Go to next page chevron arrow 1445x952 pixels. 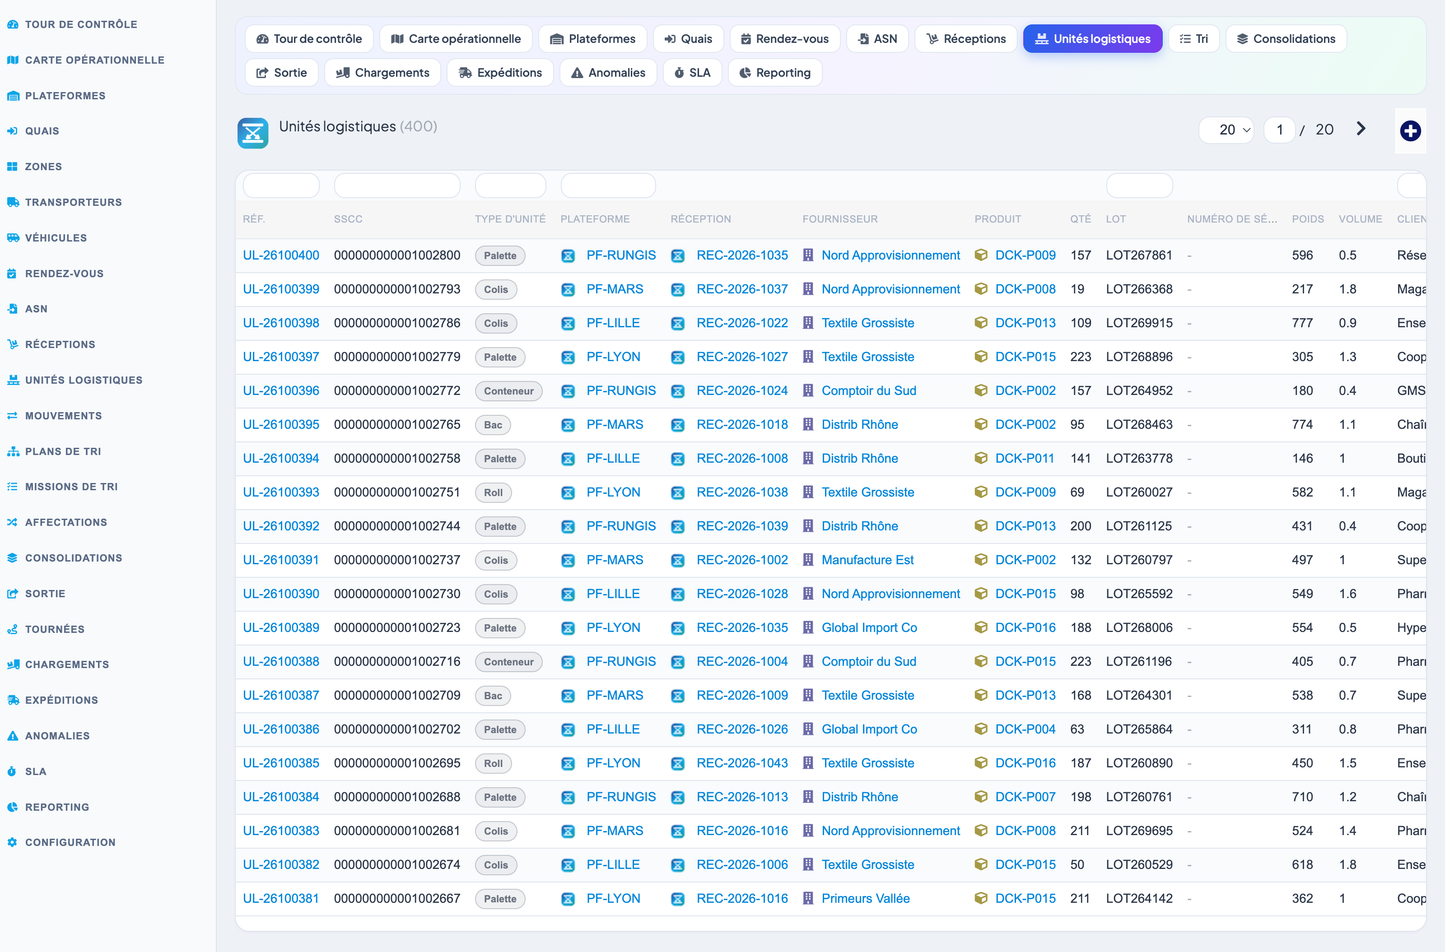[1361, 129]
